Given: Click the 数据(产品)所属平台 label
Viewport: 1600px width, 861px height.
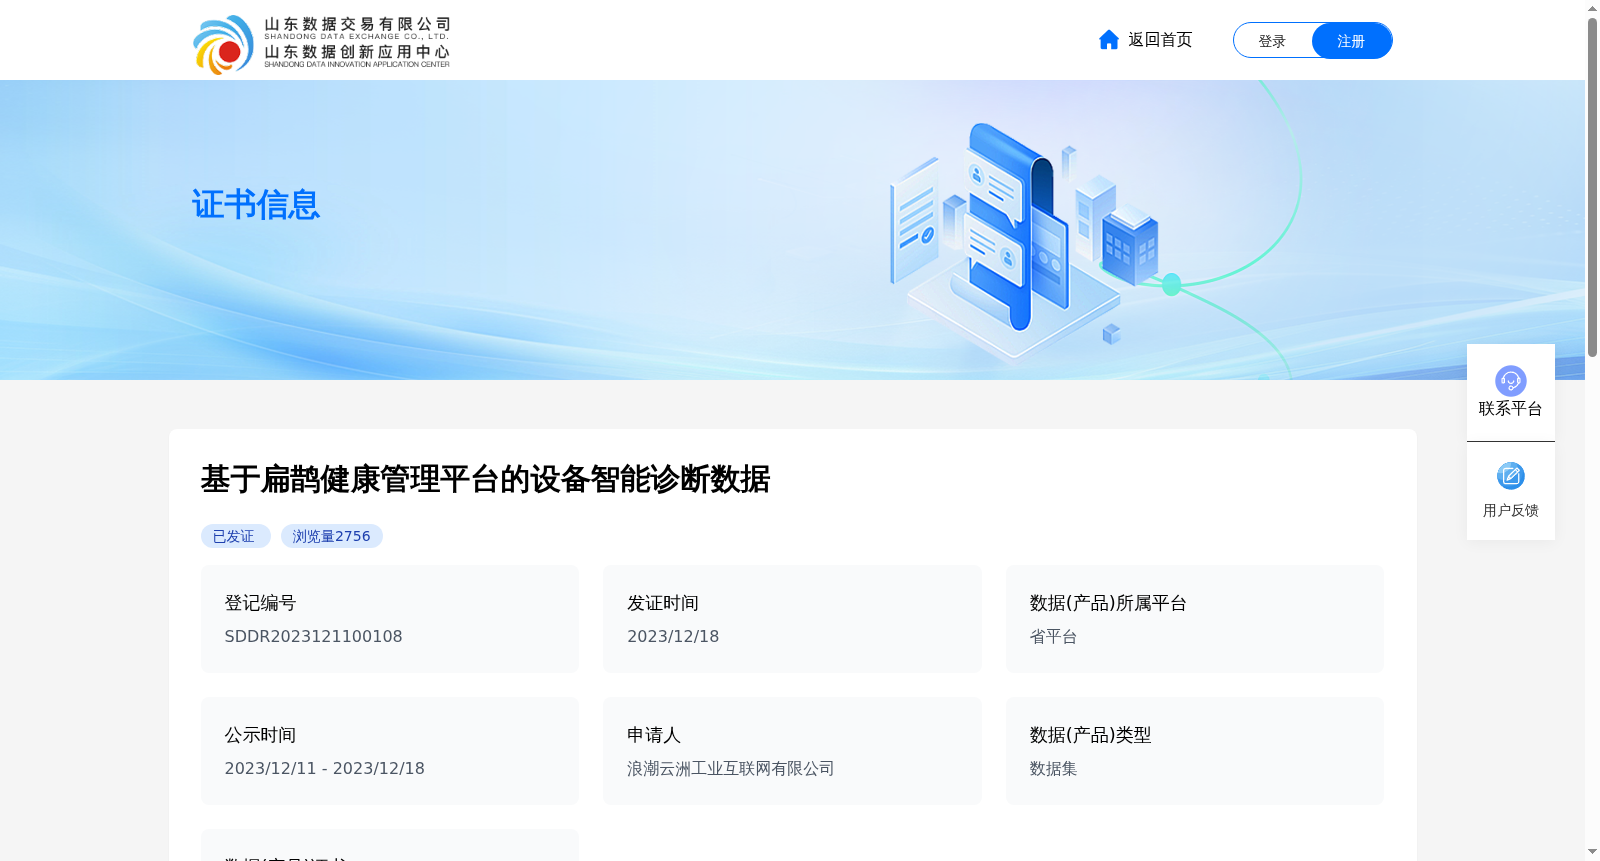Looking at the screenshot, I should coord(1108,603).
